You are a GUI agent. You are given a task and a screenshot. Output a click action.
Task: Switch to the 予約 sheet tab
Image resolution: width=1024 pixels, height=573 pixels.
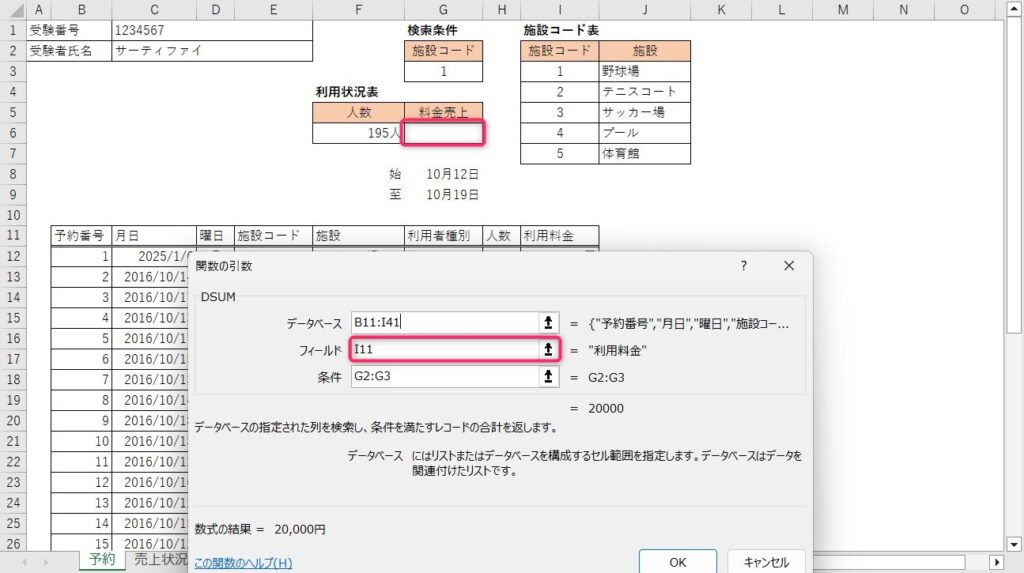coord(102,560)
